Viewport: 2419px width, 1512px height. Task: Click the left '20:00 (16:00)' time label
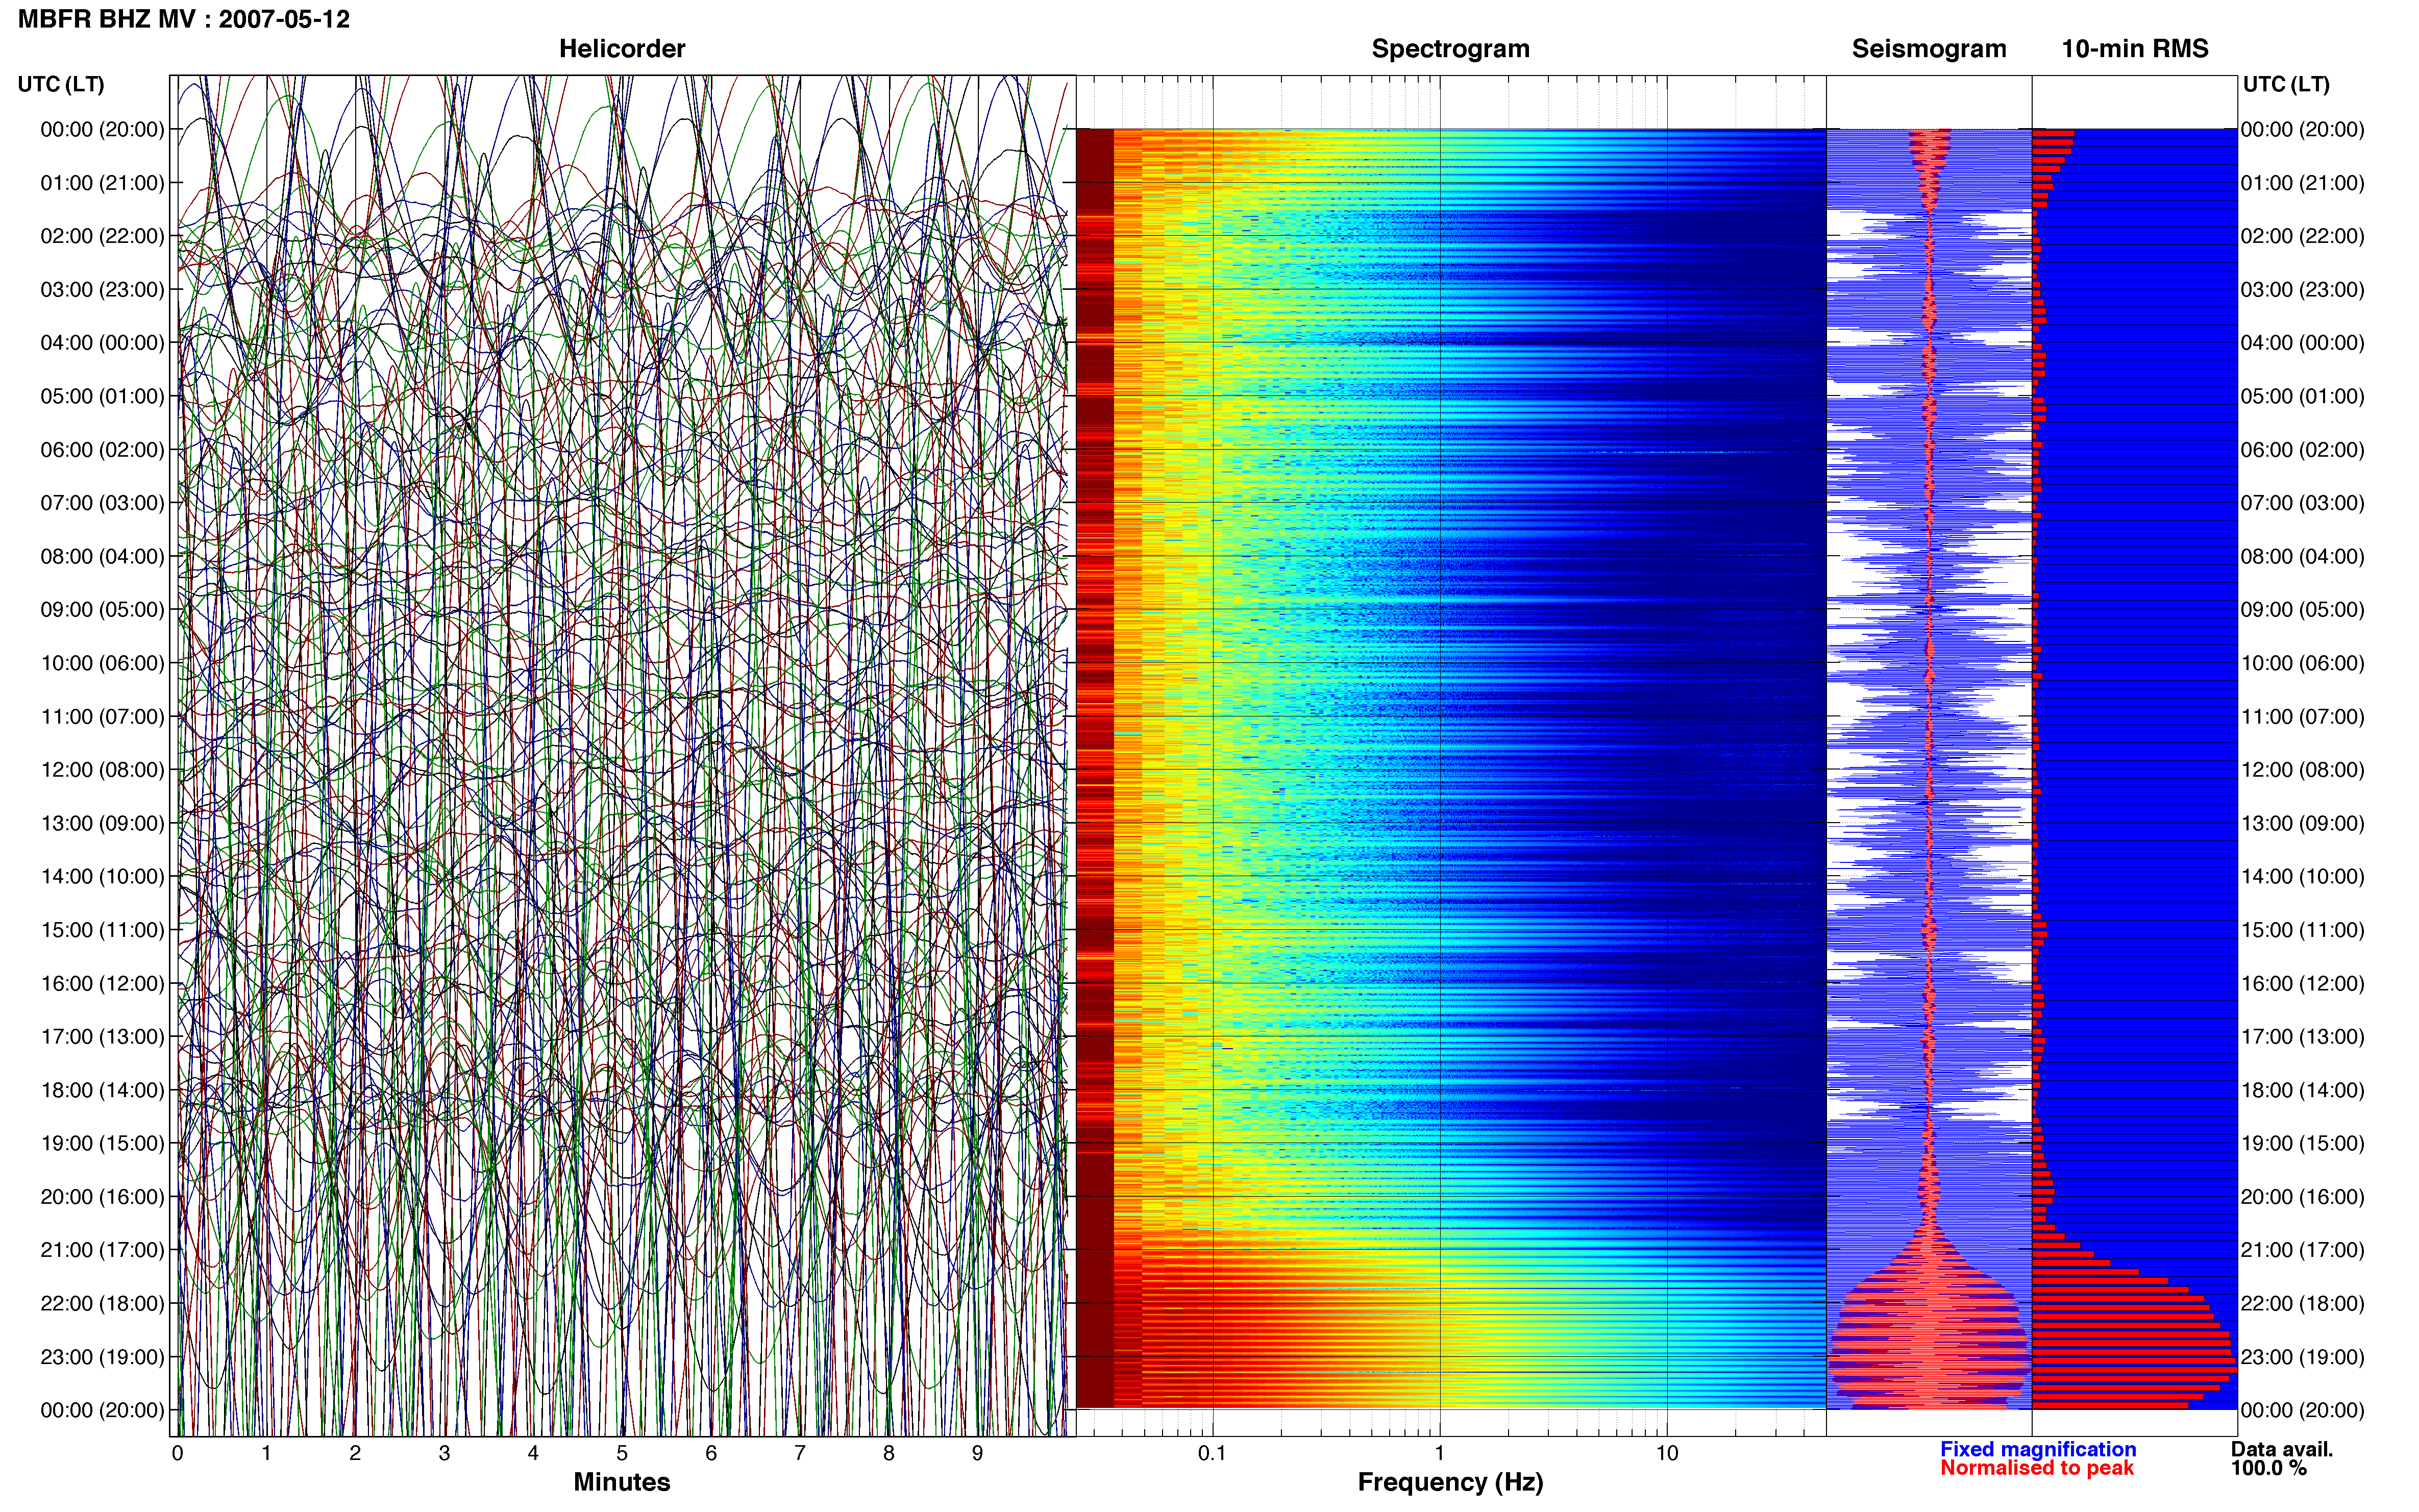coord(102,1196)
